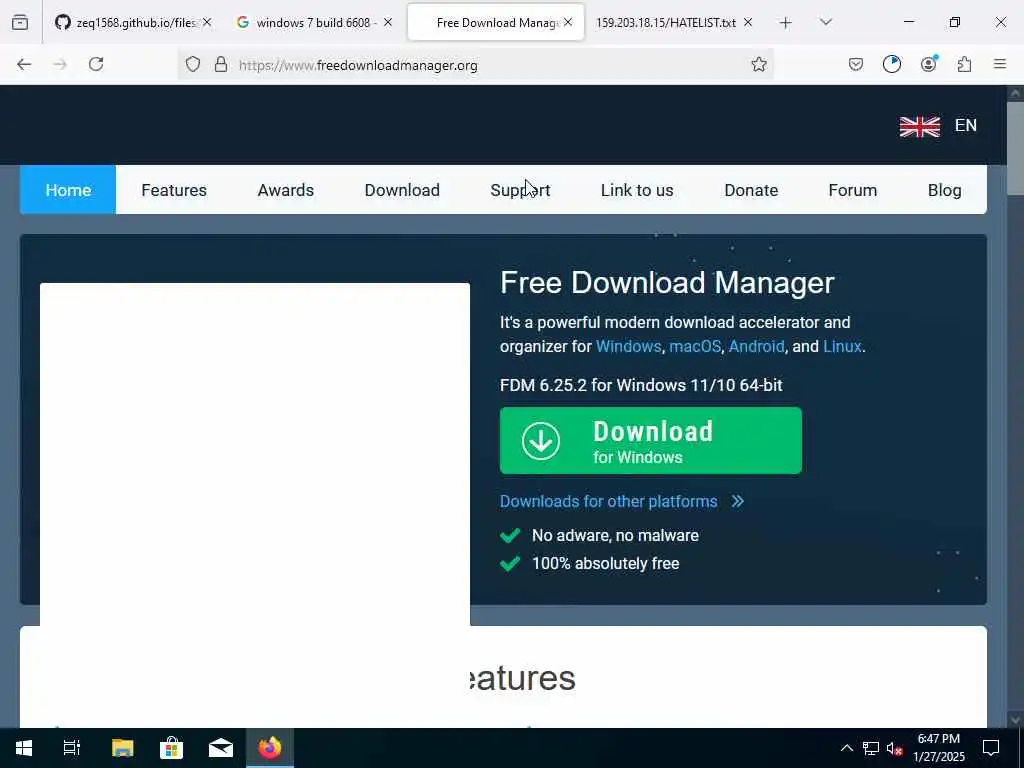Click the page scrollbar thumb
Viewport: 1024px width, 768px height.
1015,148
